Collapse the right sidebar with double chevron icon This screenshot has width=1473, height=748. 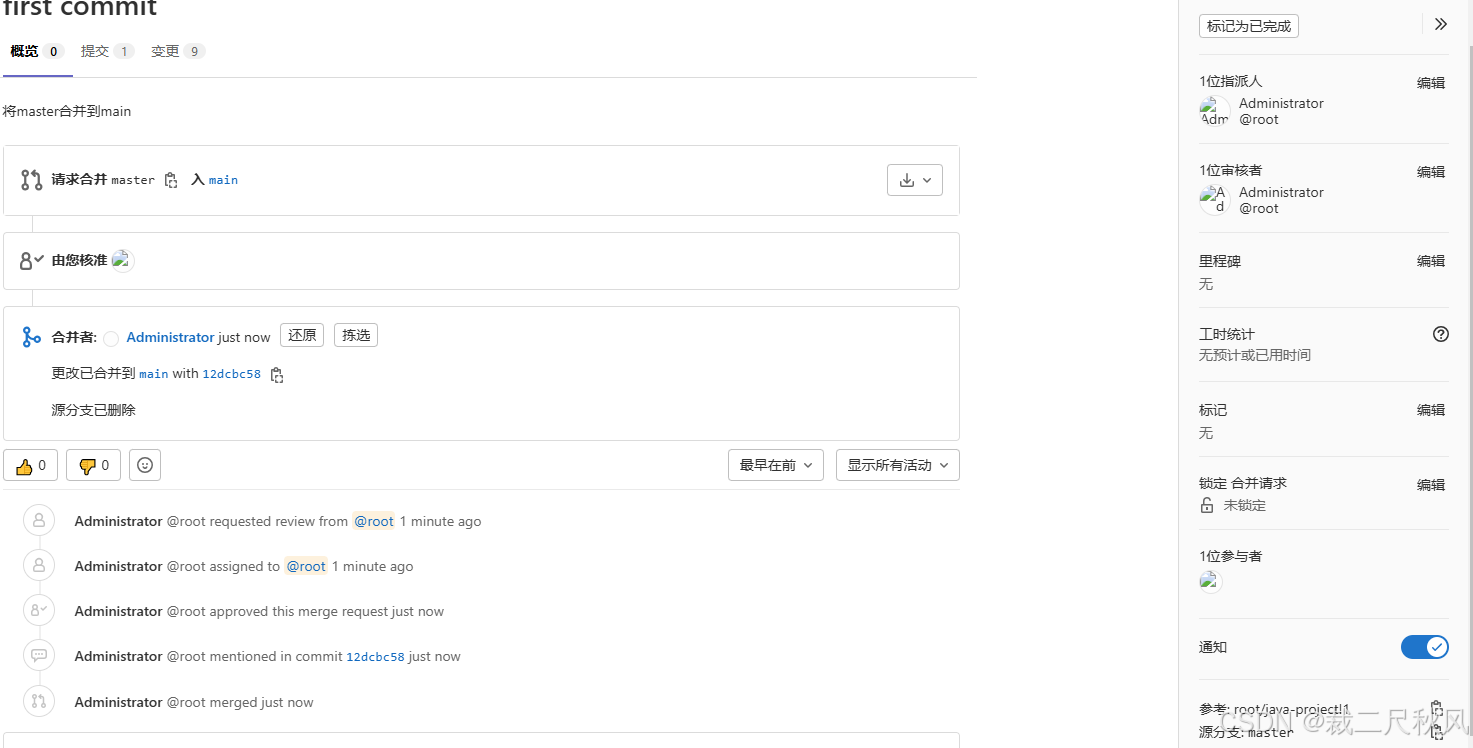point(1440,23)
